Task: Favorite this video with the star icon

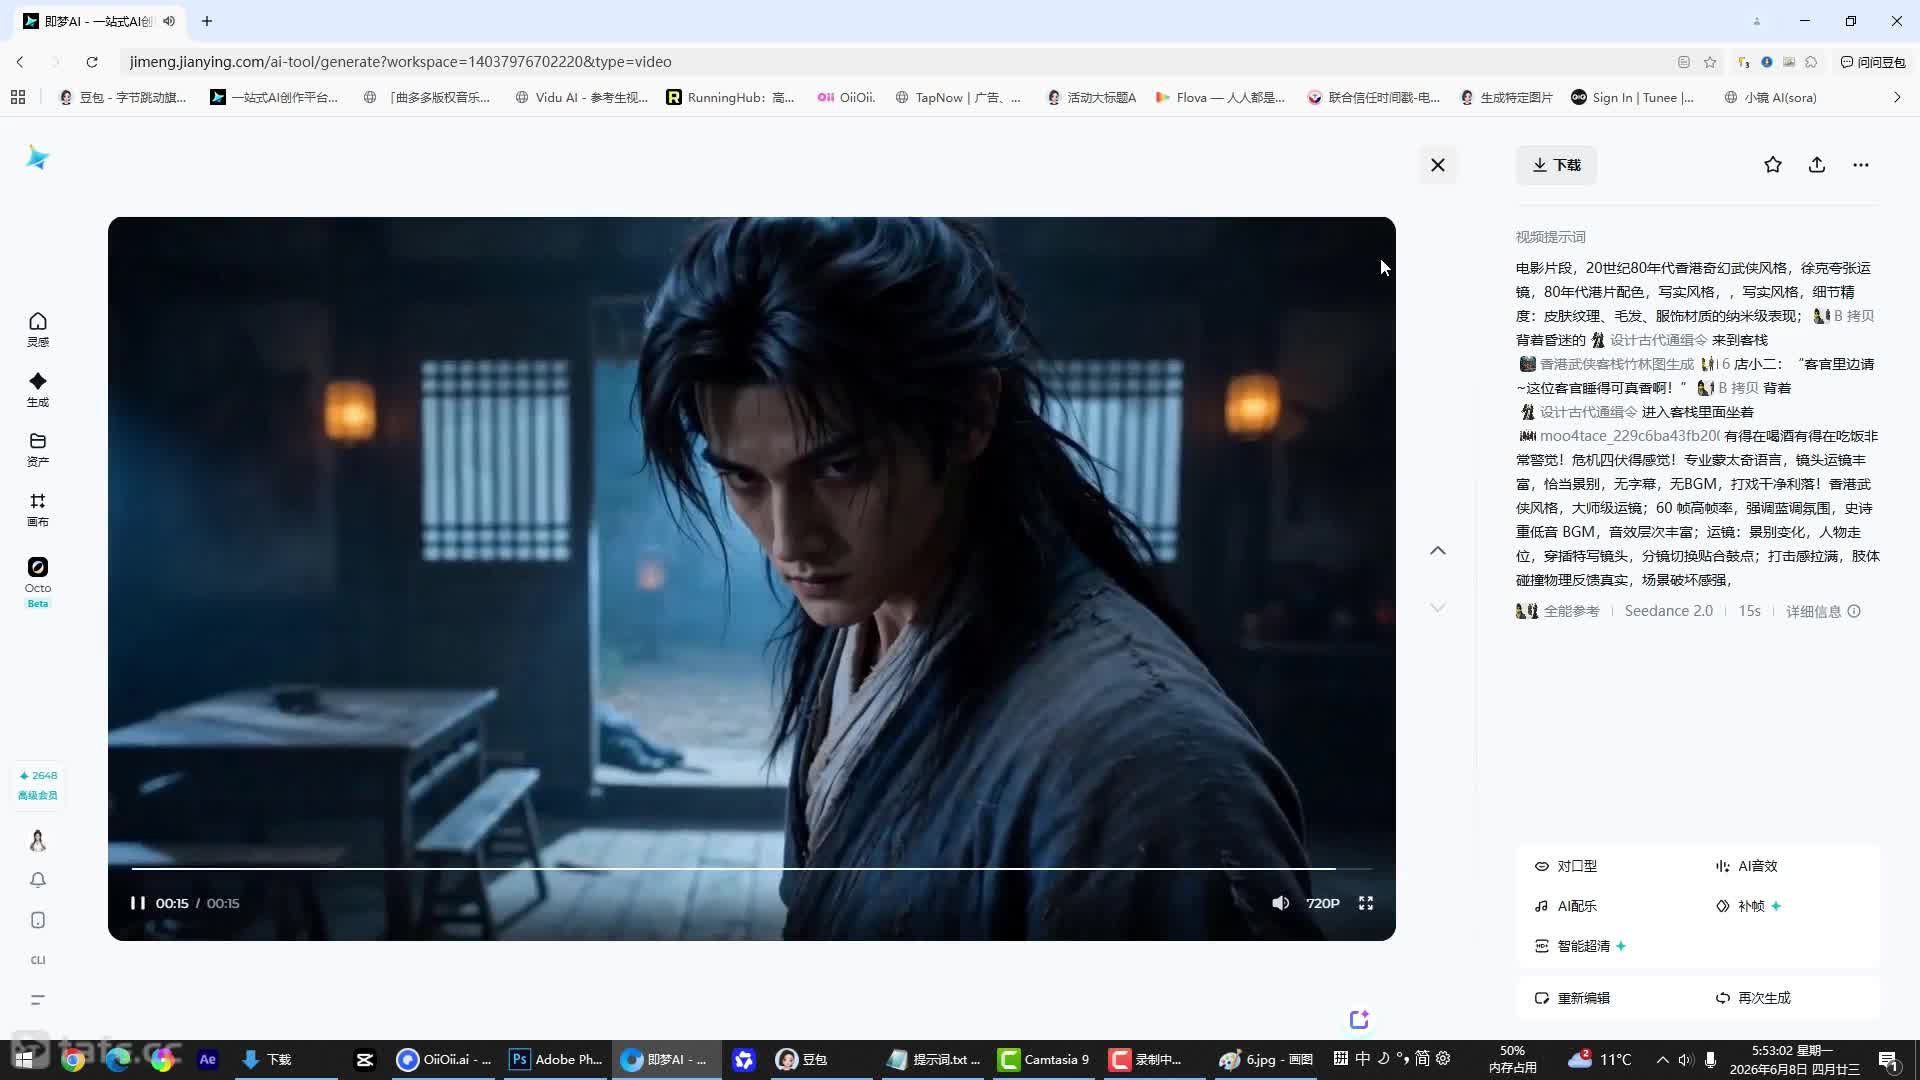Action: coord(1773,165)
